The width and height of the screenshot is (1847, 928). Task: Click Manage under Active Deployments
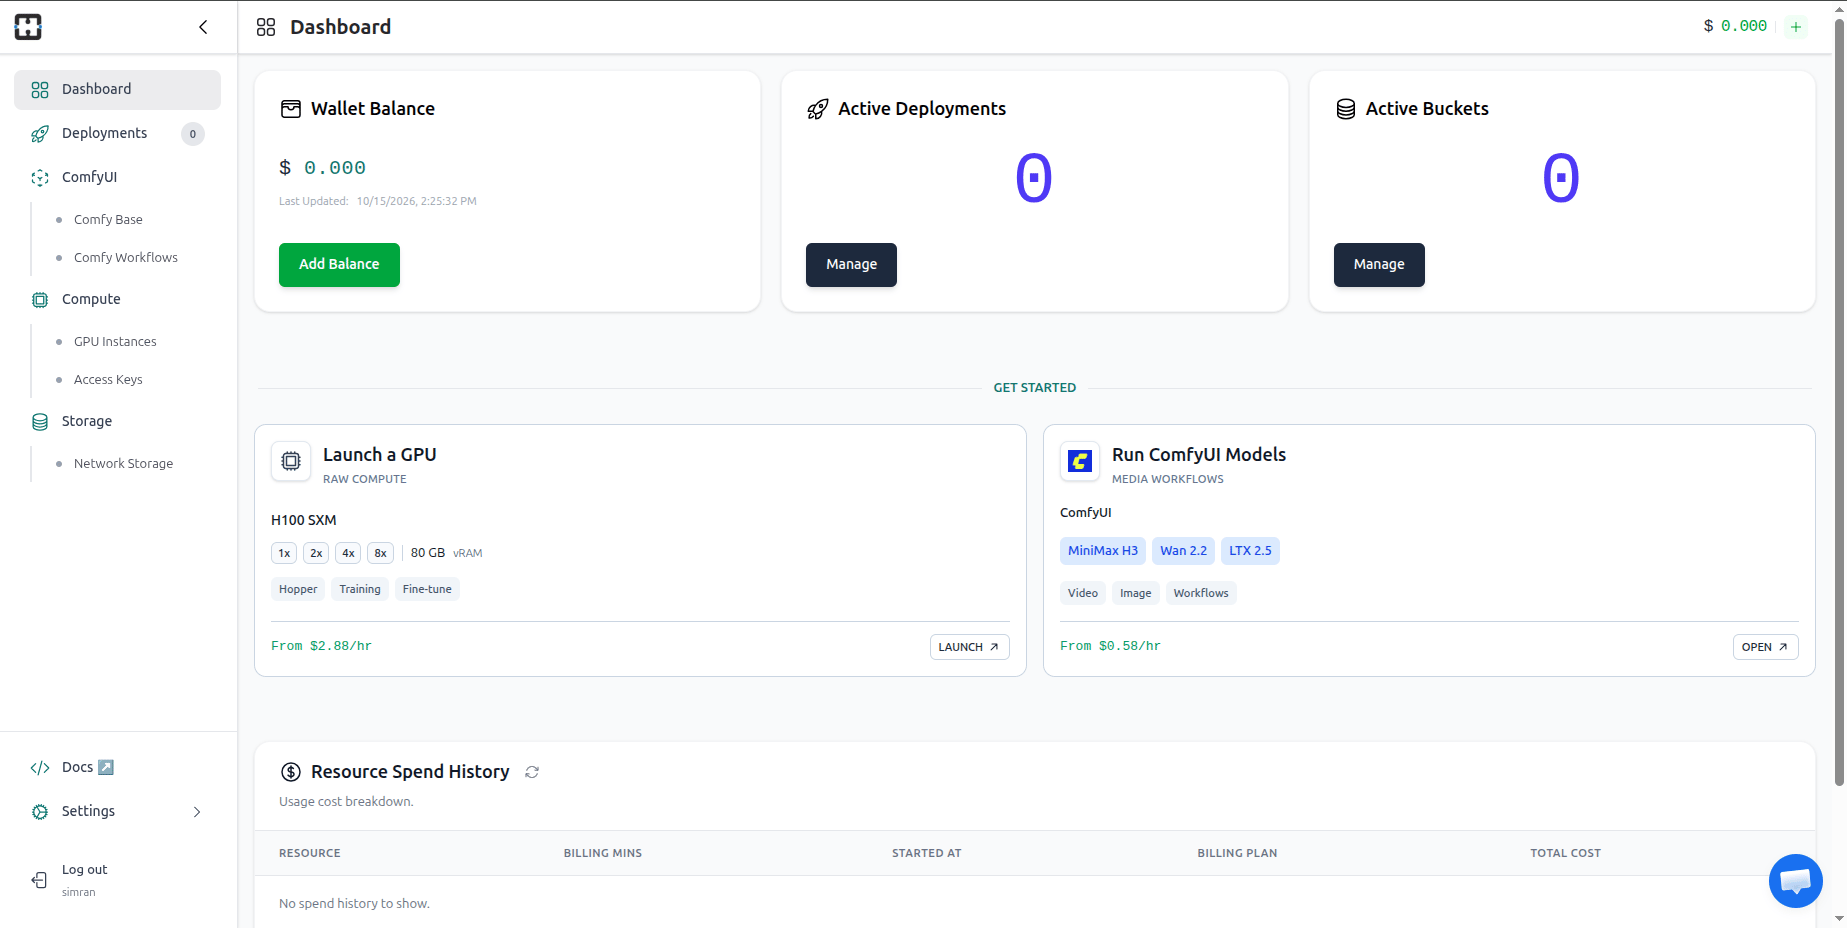click(x=851, y=265)
